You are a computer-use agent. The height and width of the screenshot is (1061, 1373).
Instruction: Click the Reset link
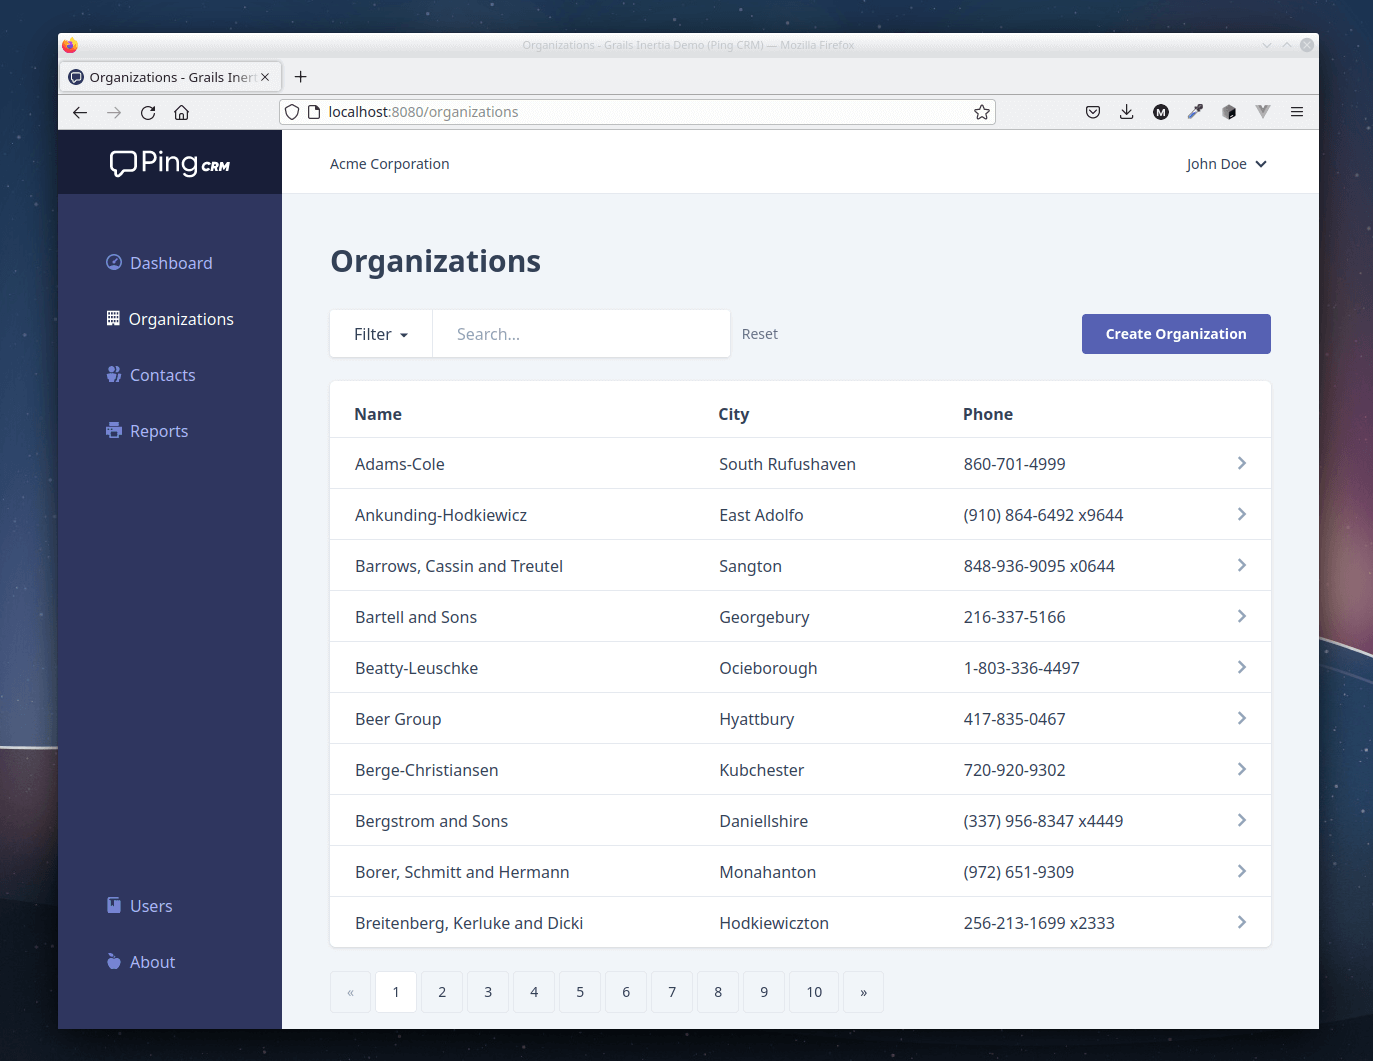point(760,334)
